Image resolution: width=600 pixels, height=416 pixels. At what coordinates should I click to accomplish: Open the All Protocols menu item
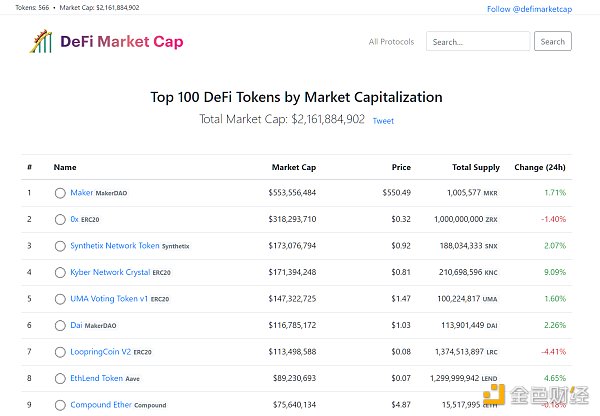click(391, 42)
